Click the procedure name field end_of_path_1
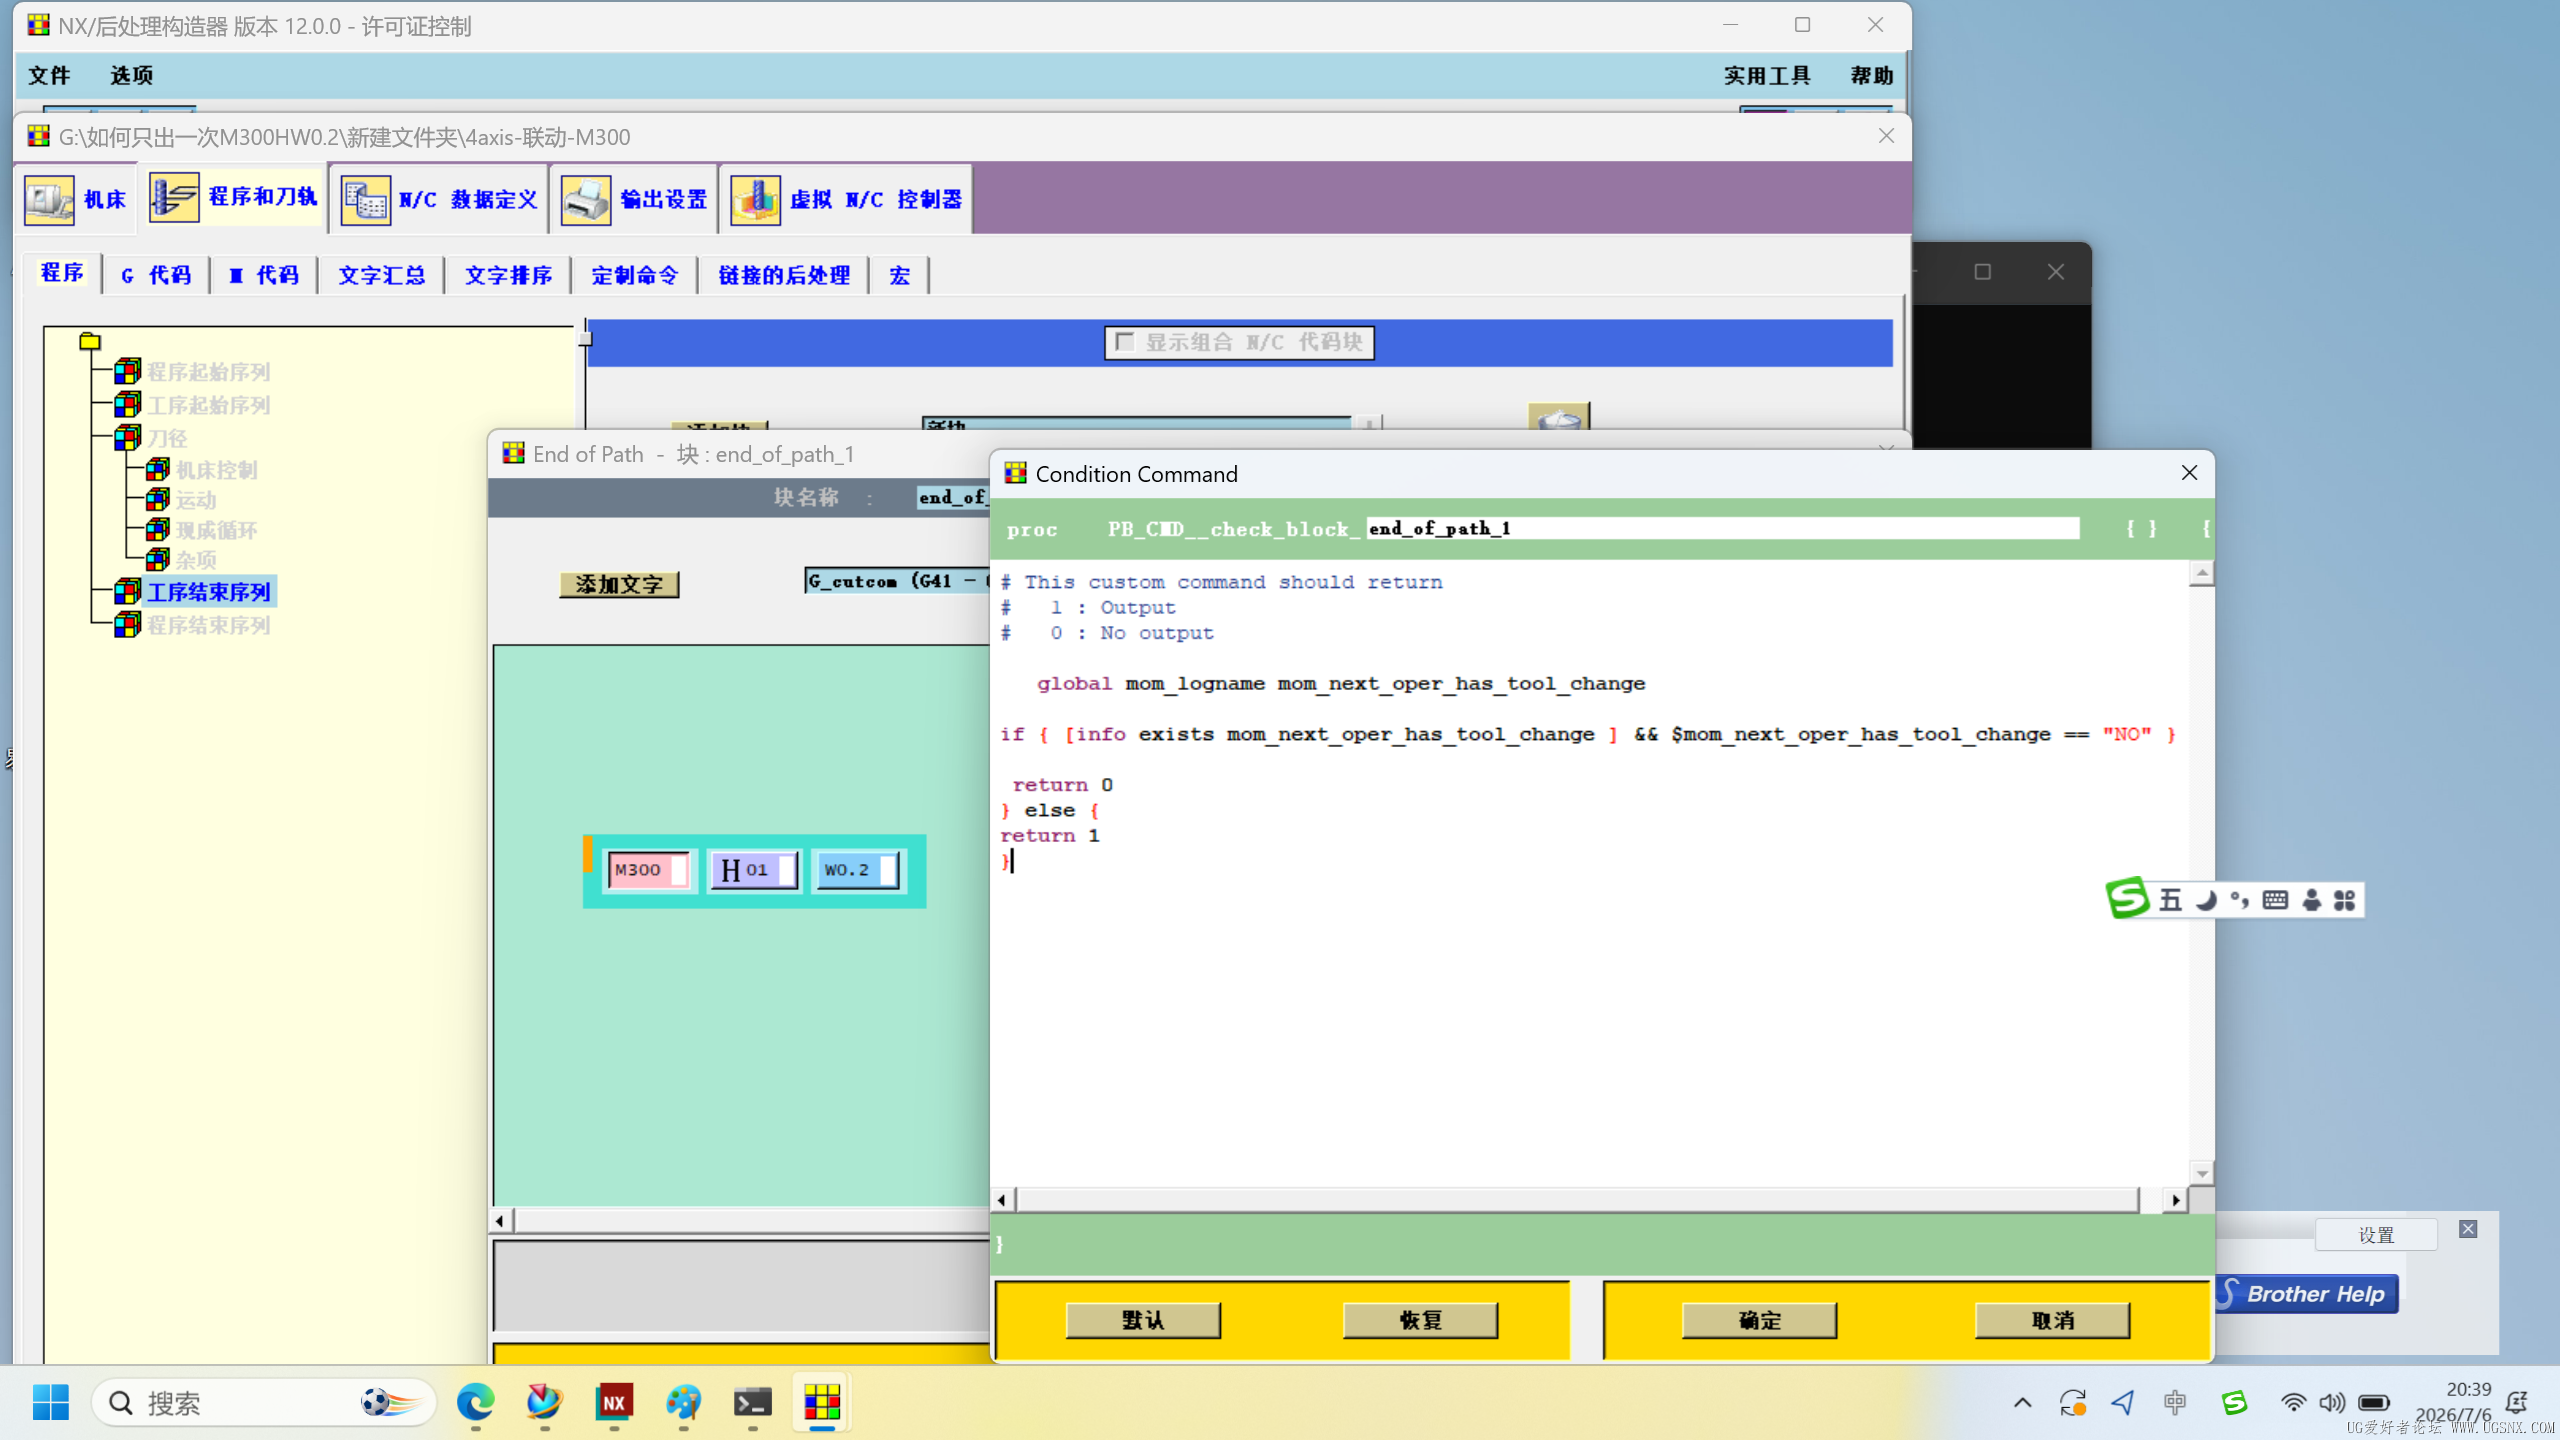The image size is (2560, 1440). (x=1722, y=528)
